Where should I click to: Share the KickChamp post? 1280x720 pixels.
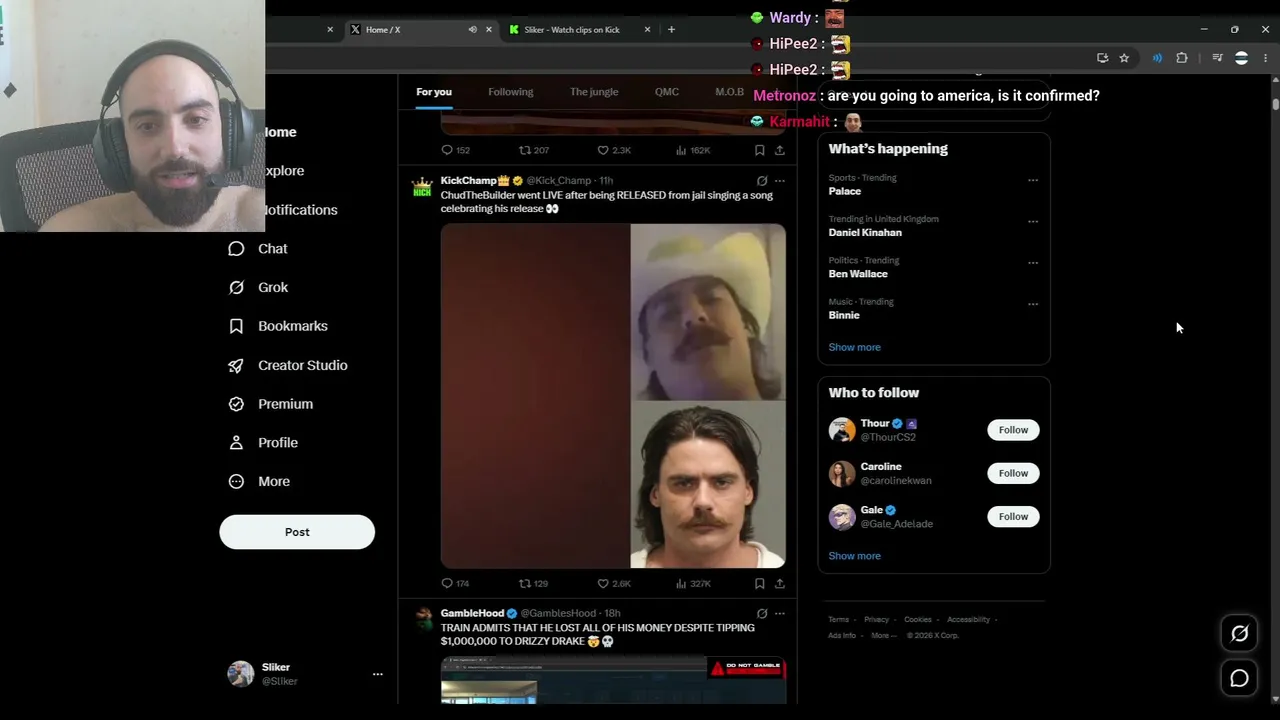click(x=780, y=583)
